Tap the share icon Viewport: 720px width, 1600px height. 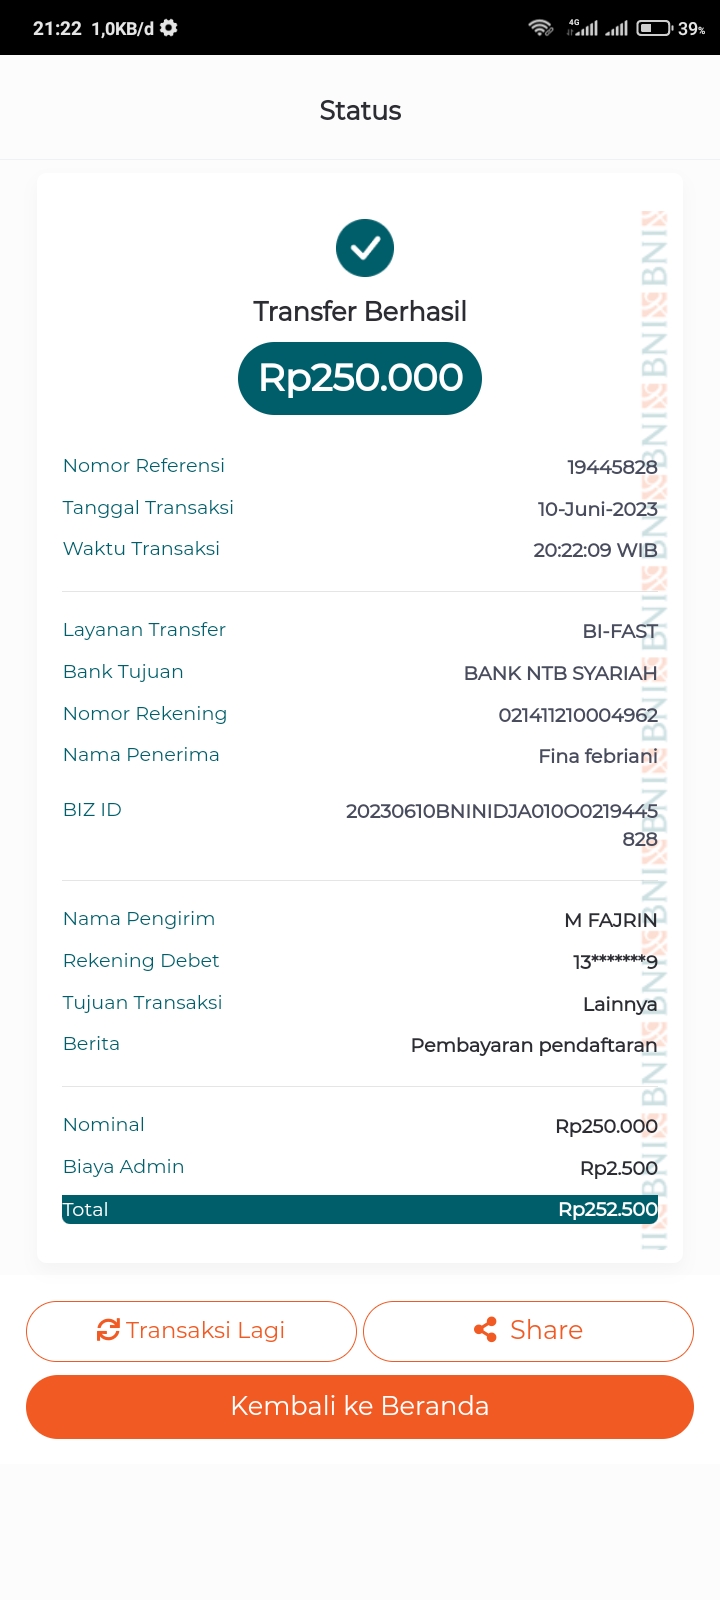click(485, 1330)
